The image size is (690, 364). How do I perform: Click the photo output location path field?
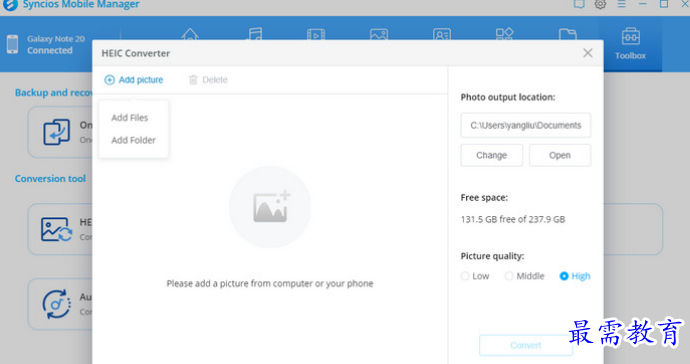click(x=525, y=125)
